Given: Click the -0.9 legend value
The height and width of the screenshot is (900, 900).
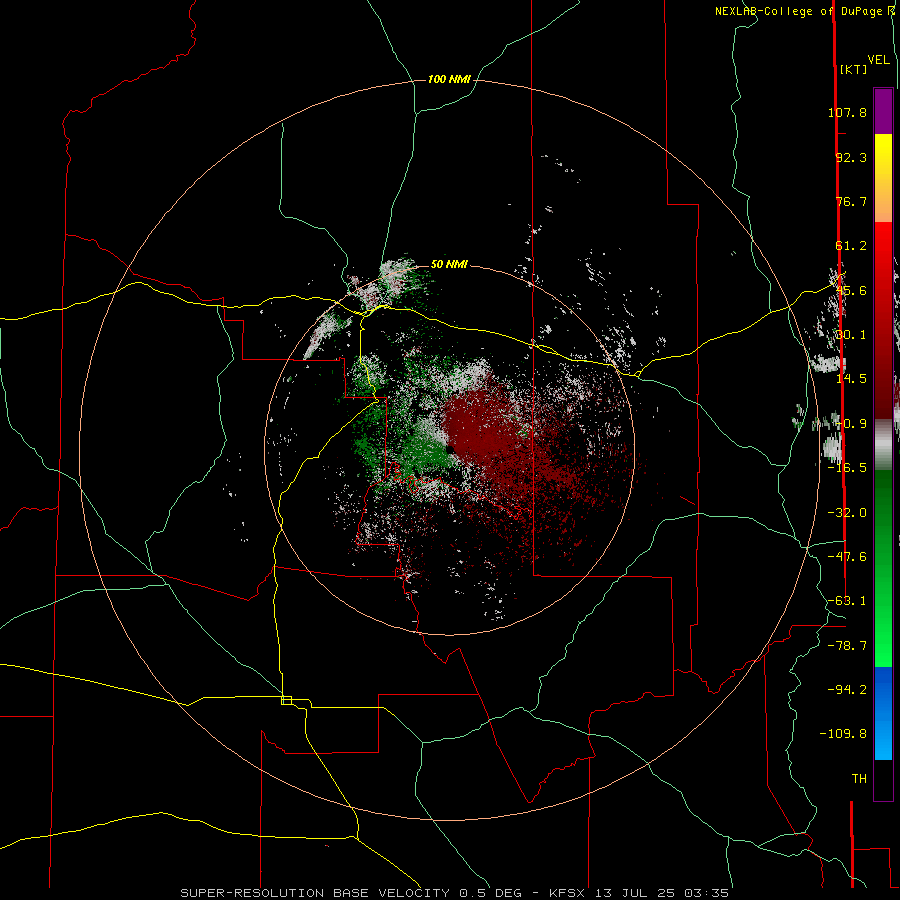Looking at the screenshot, I should click(851, 424).
